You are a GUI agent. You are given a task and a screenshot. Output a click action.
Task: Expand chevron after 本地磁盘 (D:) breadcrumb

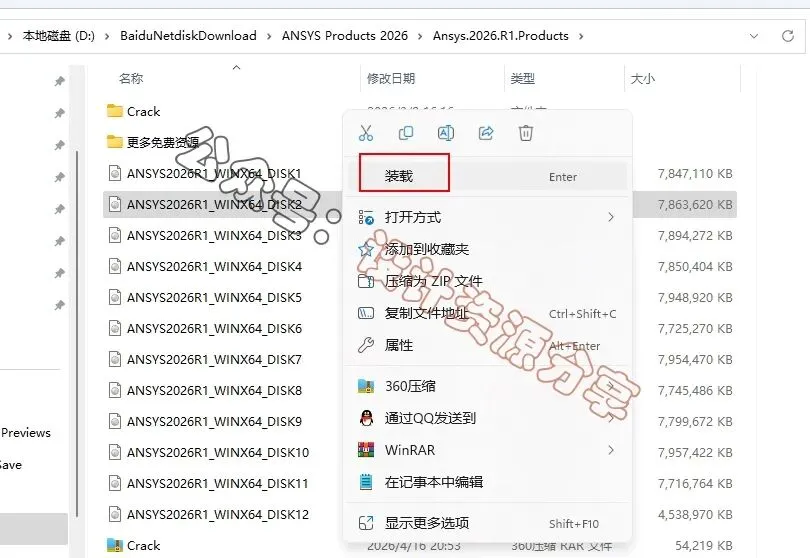pyautogui.click(x=107, y=36)
